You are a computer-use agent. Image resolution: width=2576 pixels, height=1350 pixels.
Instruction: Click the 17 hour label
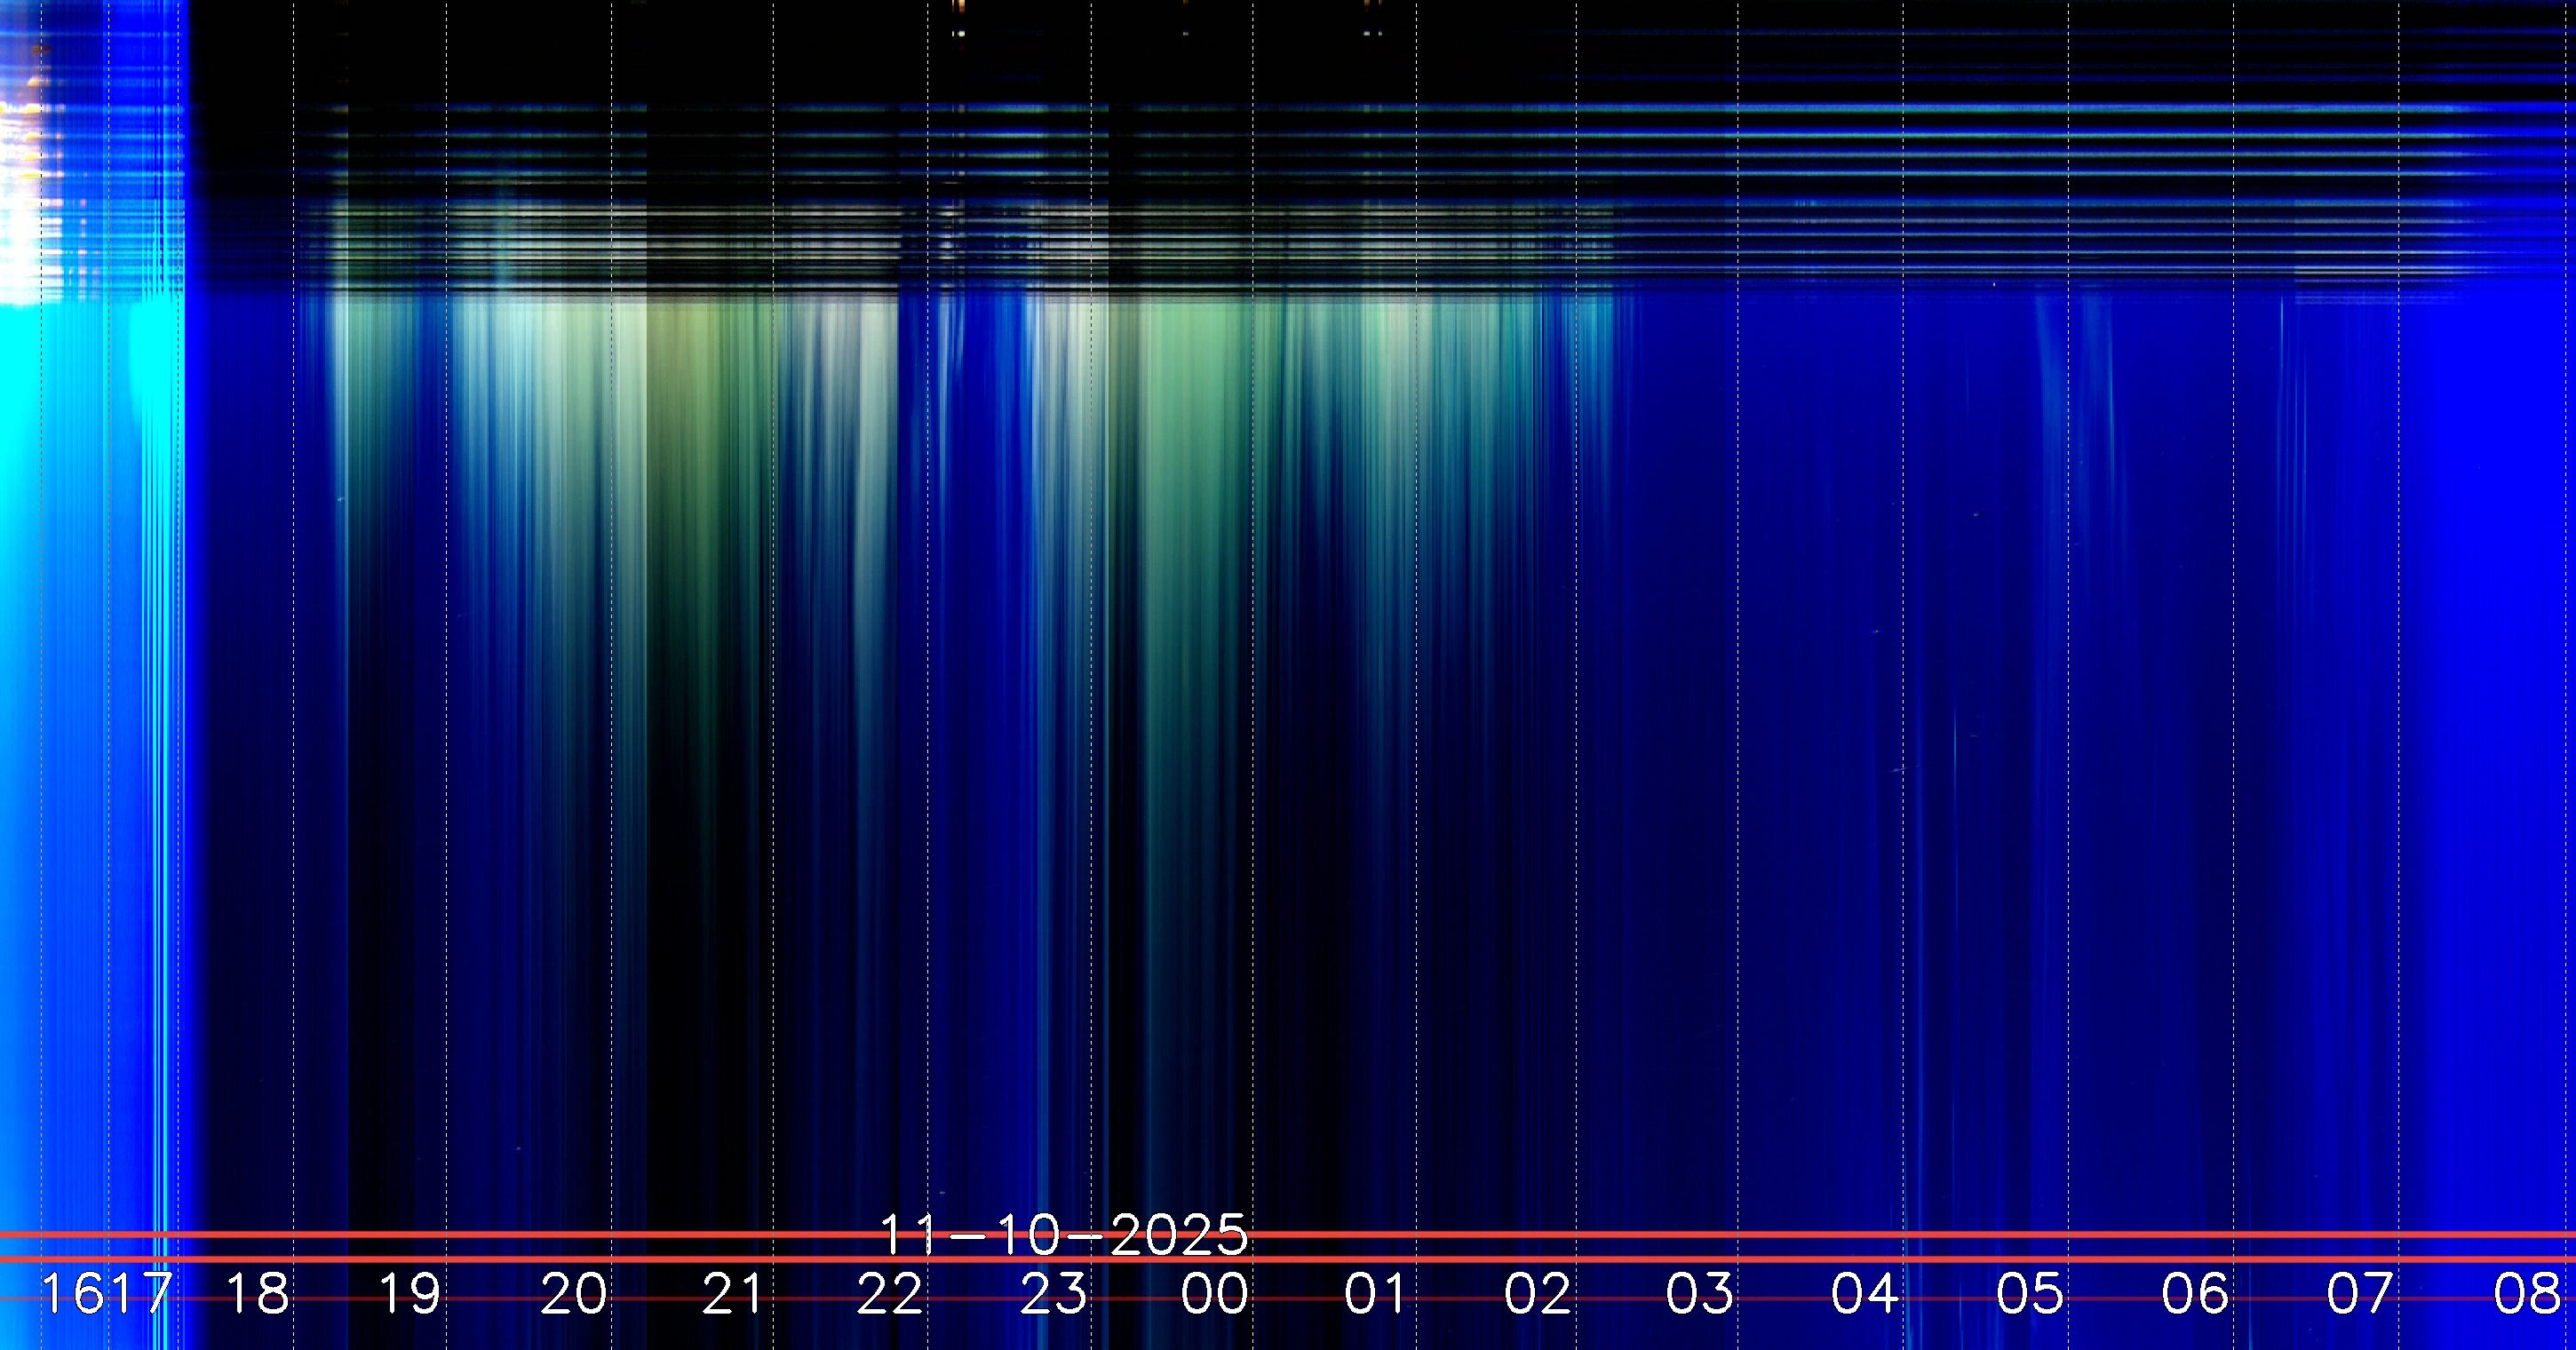point(141,1294)
